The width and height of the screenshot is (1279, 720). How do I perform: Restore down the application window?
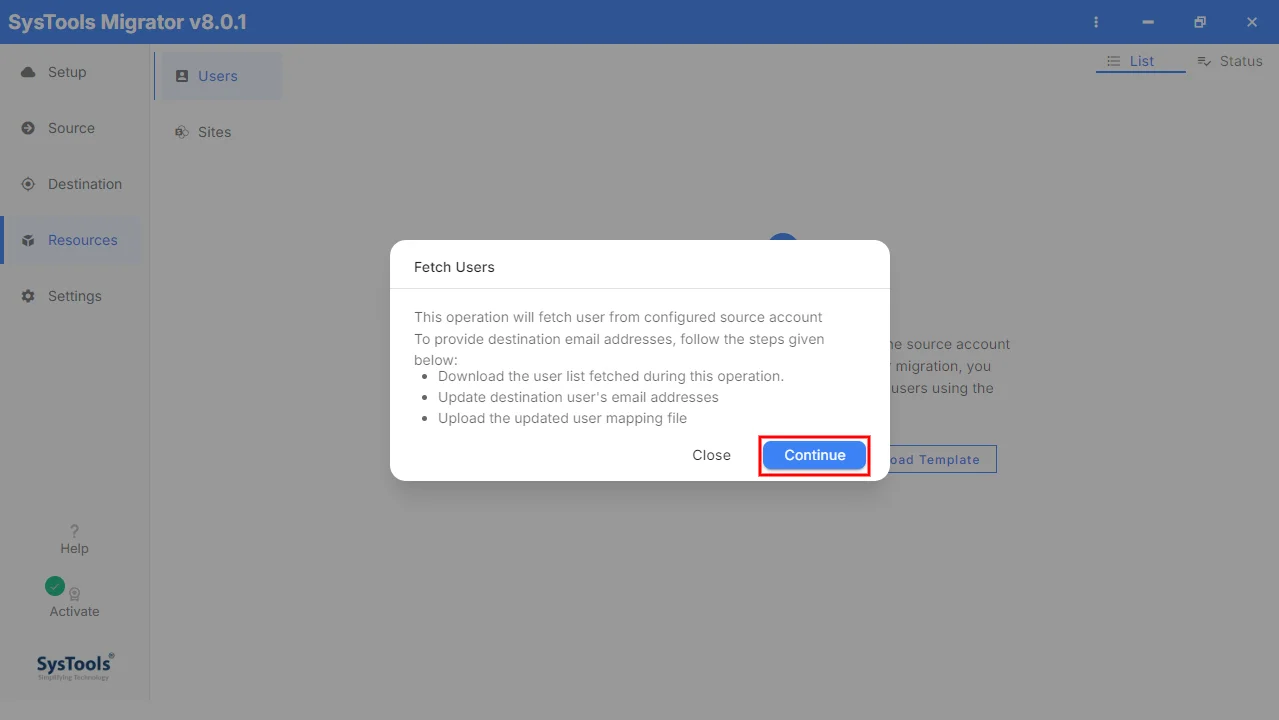pyautogui.click(x=1200, y=22)
